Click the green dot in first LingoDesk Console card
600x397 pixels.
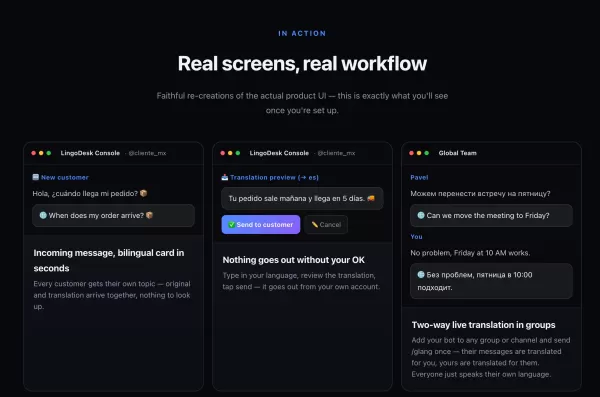tap(49, 153)
